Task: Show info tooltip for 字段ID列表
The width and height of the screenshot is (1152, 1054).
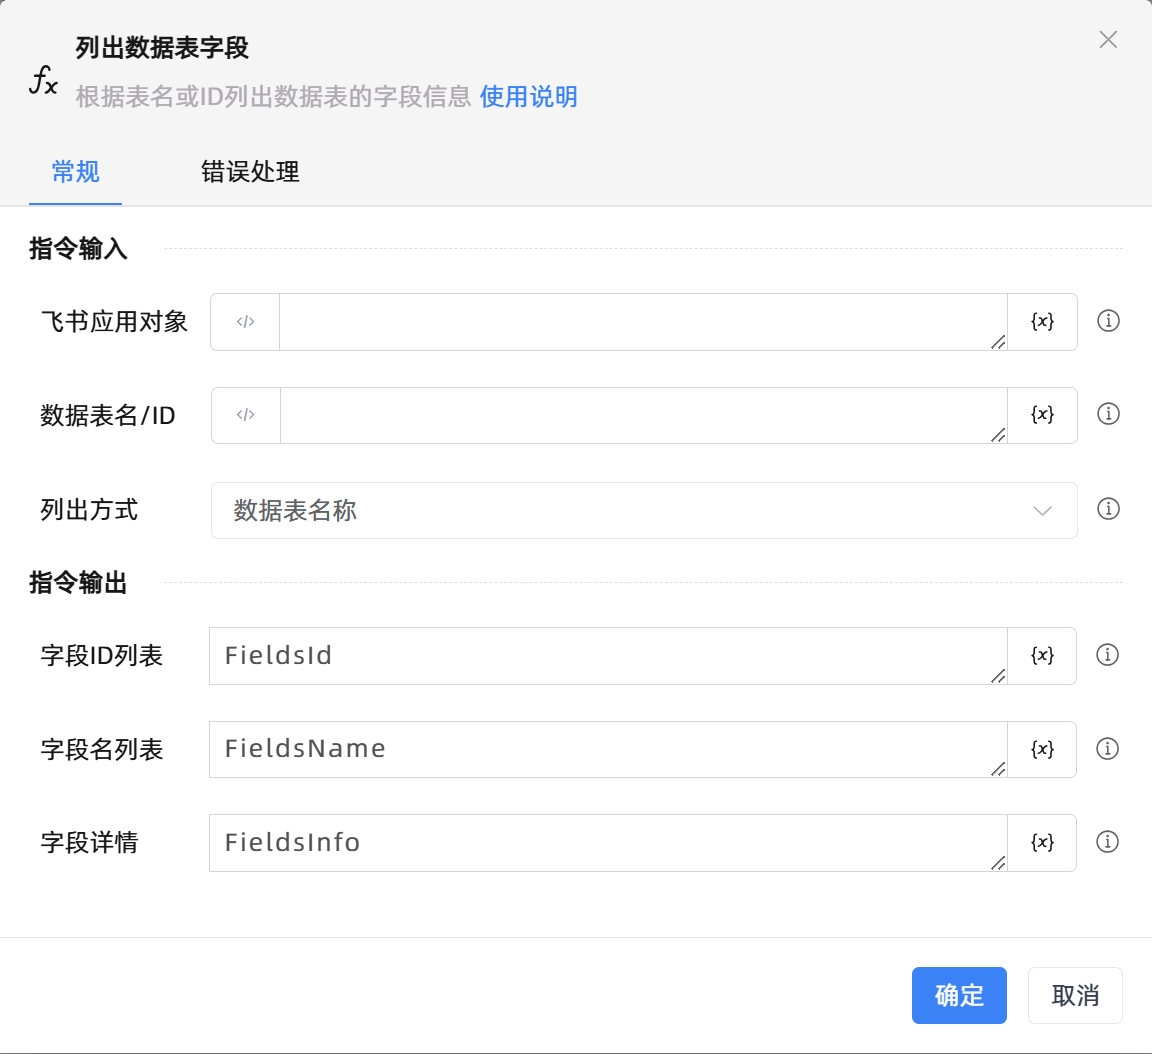Action: point(1107,654)
